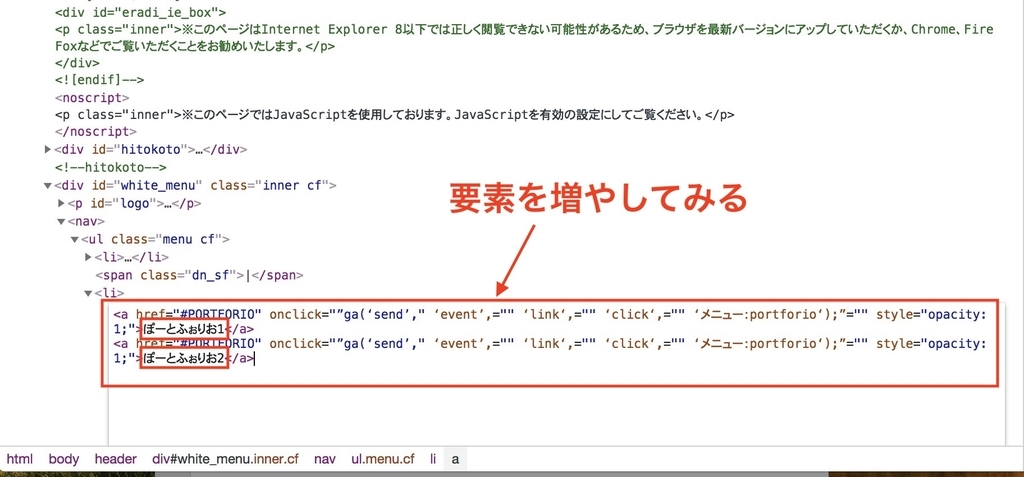Select div#white_menu.inner.cf breadcrumb
1024x477 pixels.
(x=225, y=459)
